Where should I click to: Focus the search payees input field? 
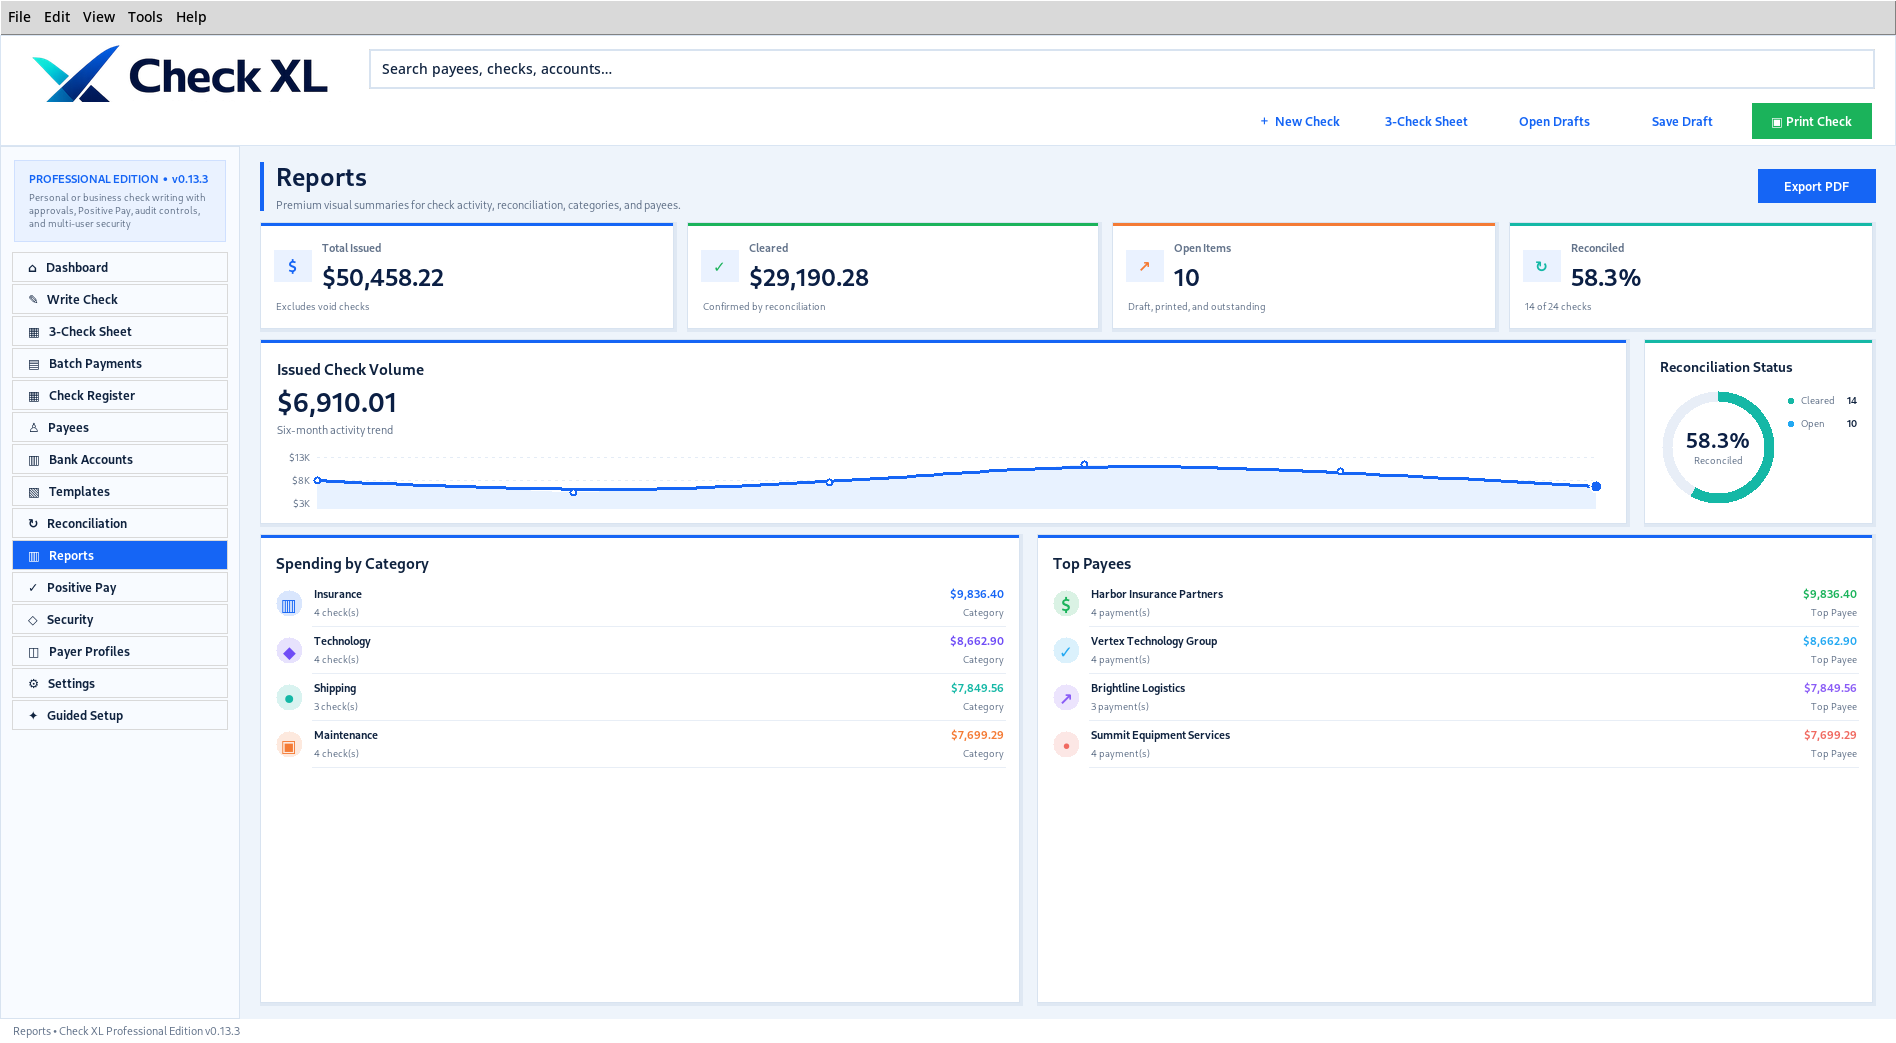[x=1121, y=69]
